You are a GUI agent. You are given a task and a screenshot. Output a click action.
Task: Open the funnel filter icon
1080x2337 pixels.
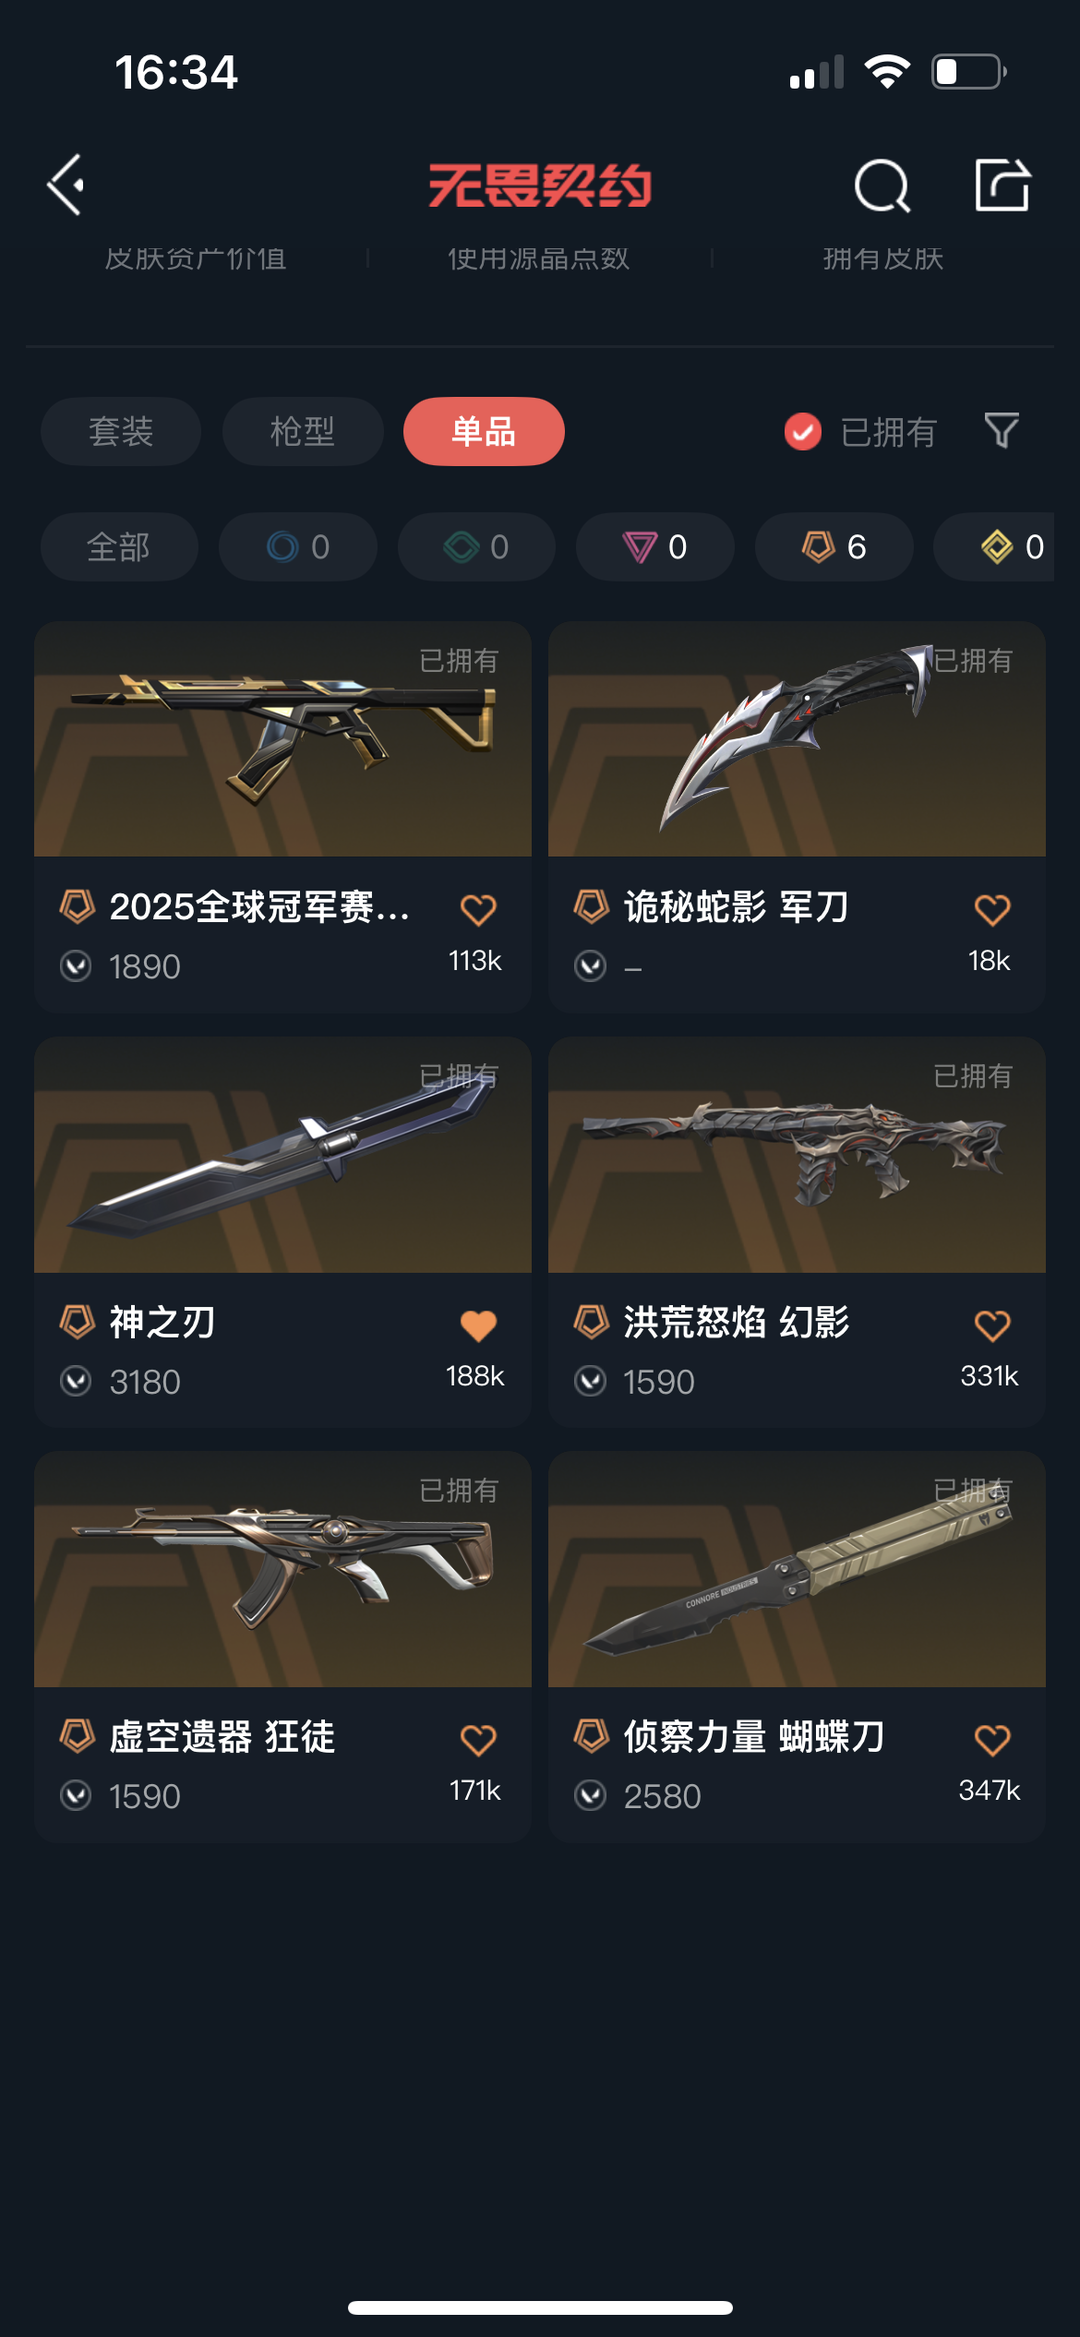(x=1001, y=431)
